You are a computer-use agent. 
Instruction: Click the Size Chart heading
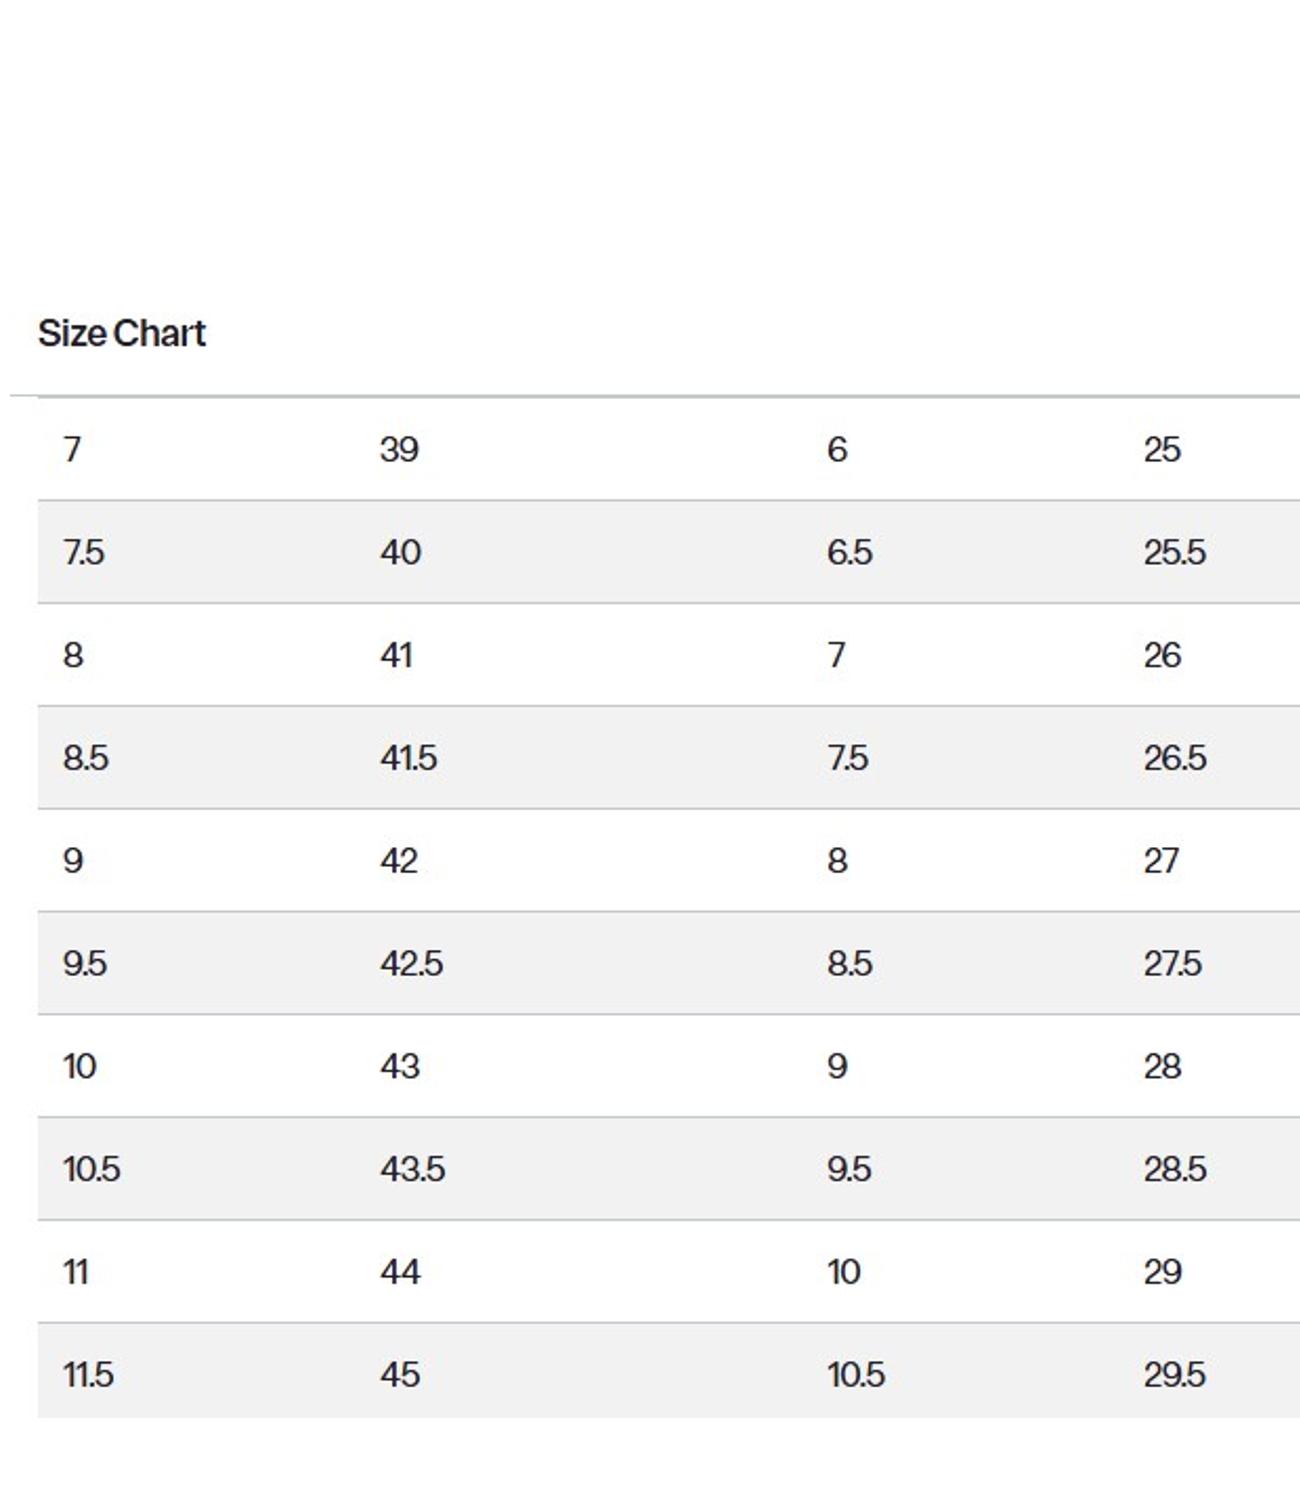[122, 333]
